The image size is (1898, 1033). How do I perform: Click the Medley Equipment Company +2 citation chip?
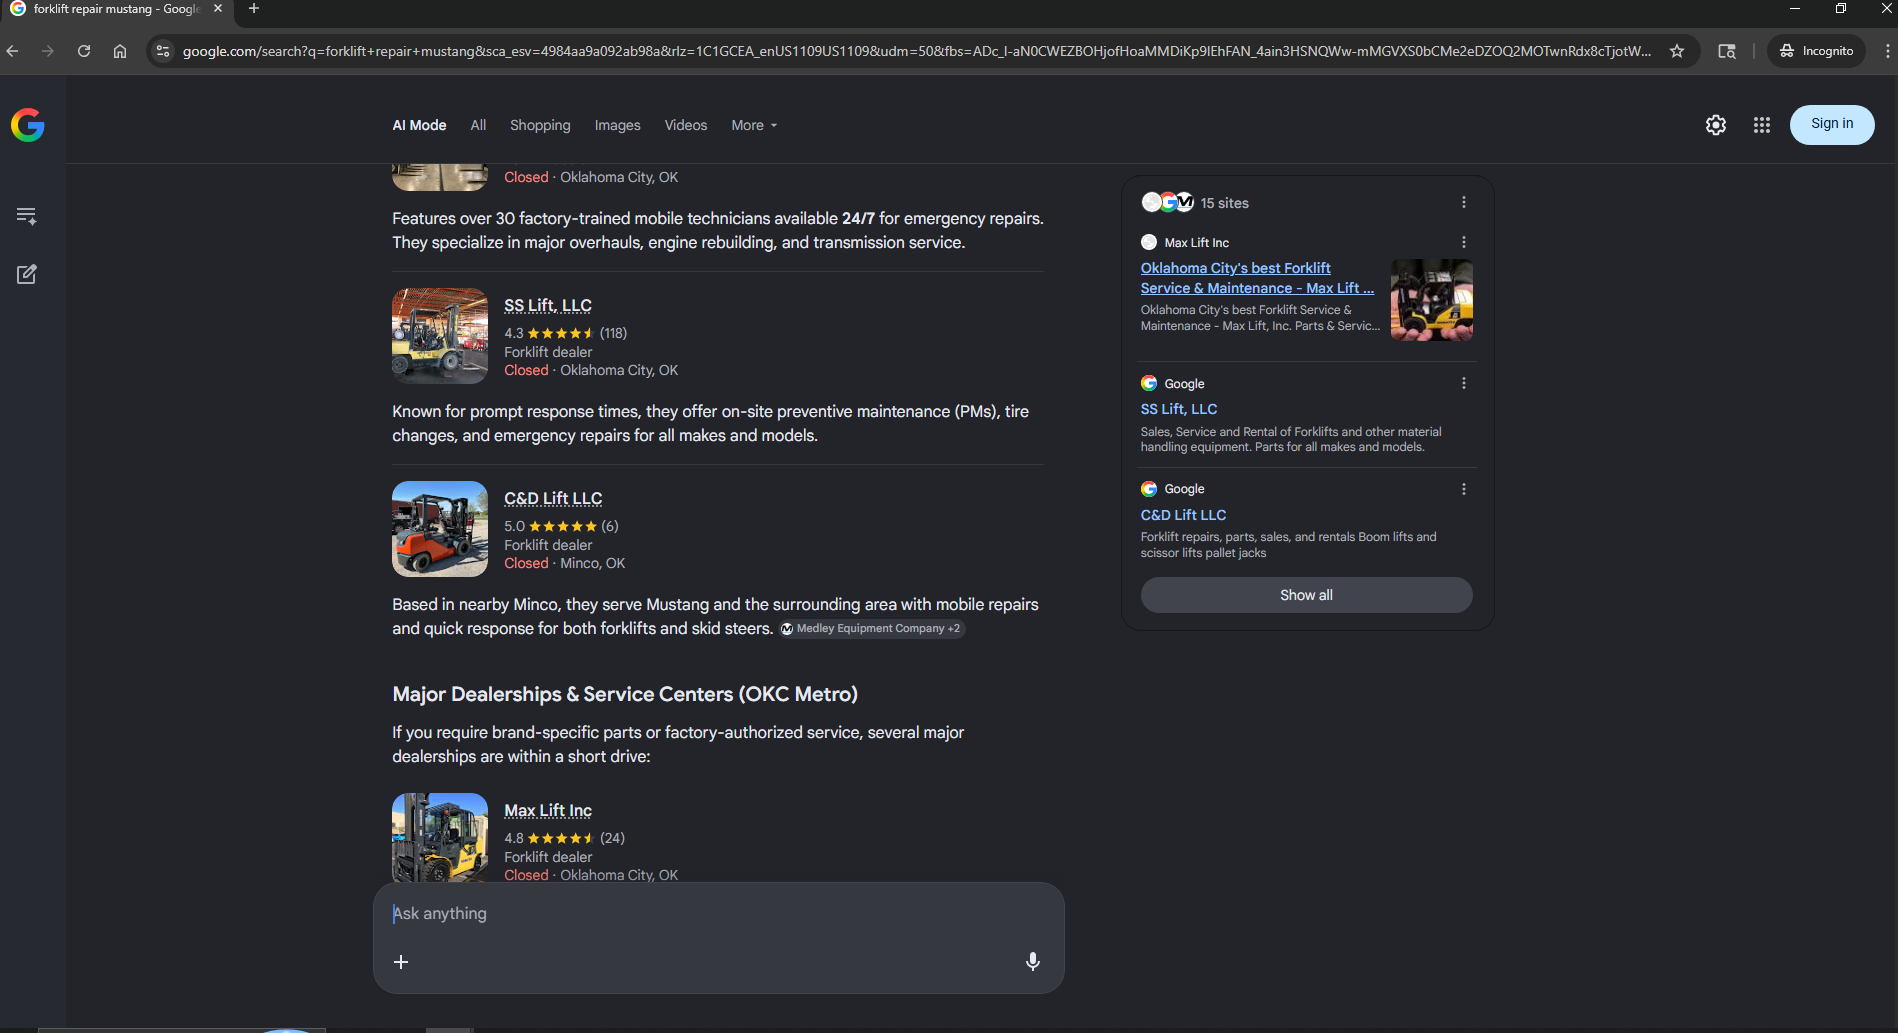pos(871,628)
